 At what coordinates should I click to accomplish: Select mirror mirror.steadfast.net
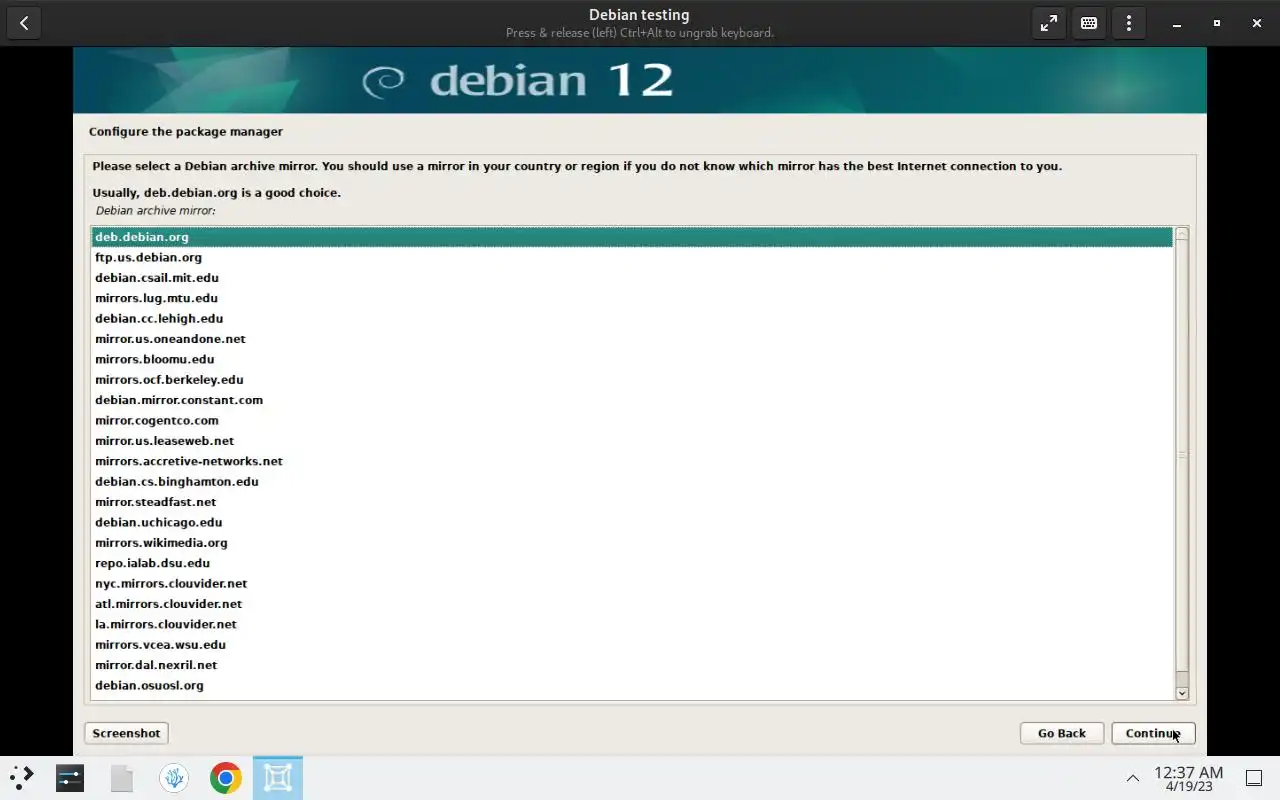pyautogui.click(x=631, y=502)
